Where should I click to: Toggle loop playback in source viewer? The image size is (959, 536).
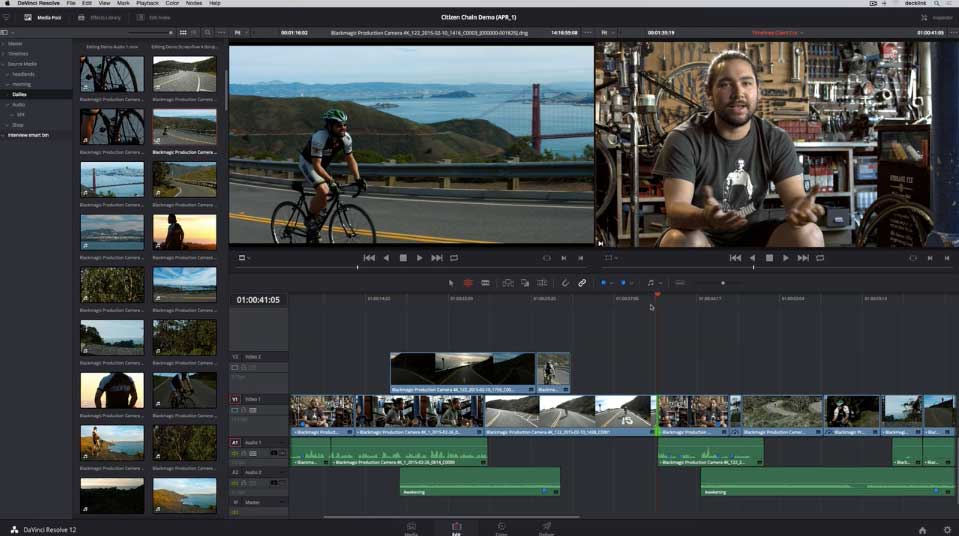(454, 258)
